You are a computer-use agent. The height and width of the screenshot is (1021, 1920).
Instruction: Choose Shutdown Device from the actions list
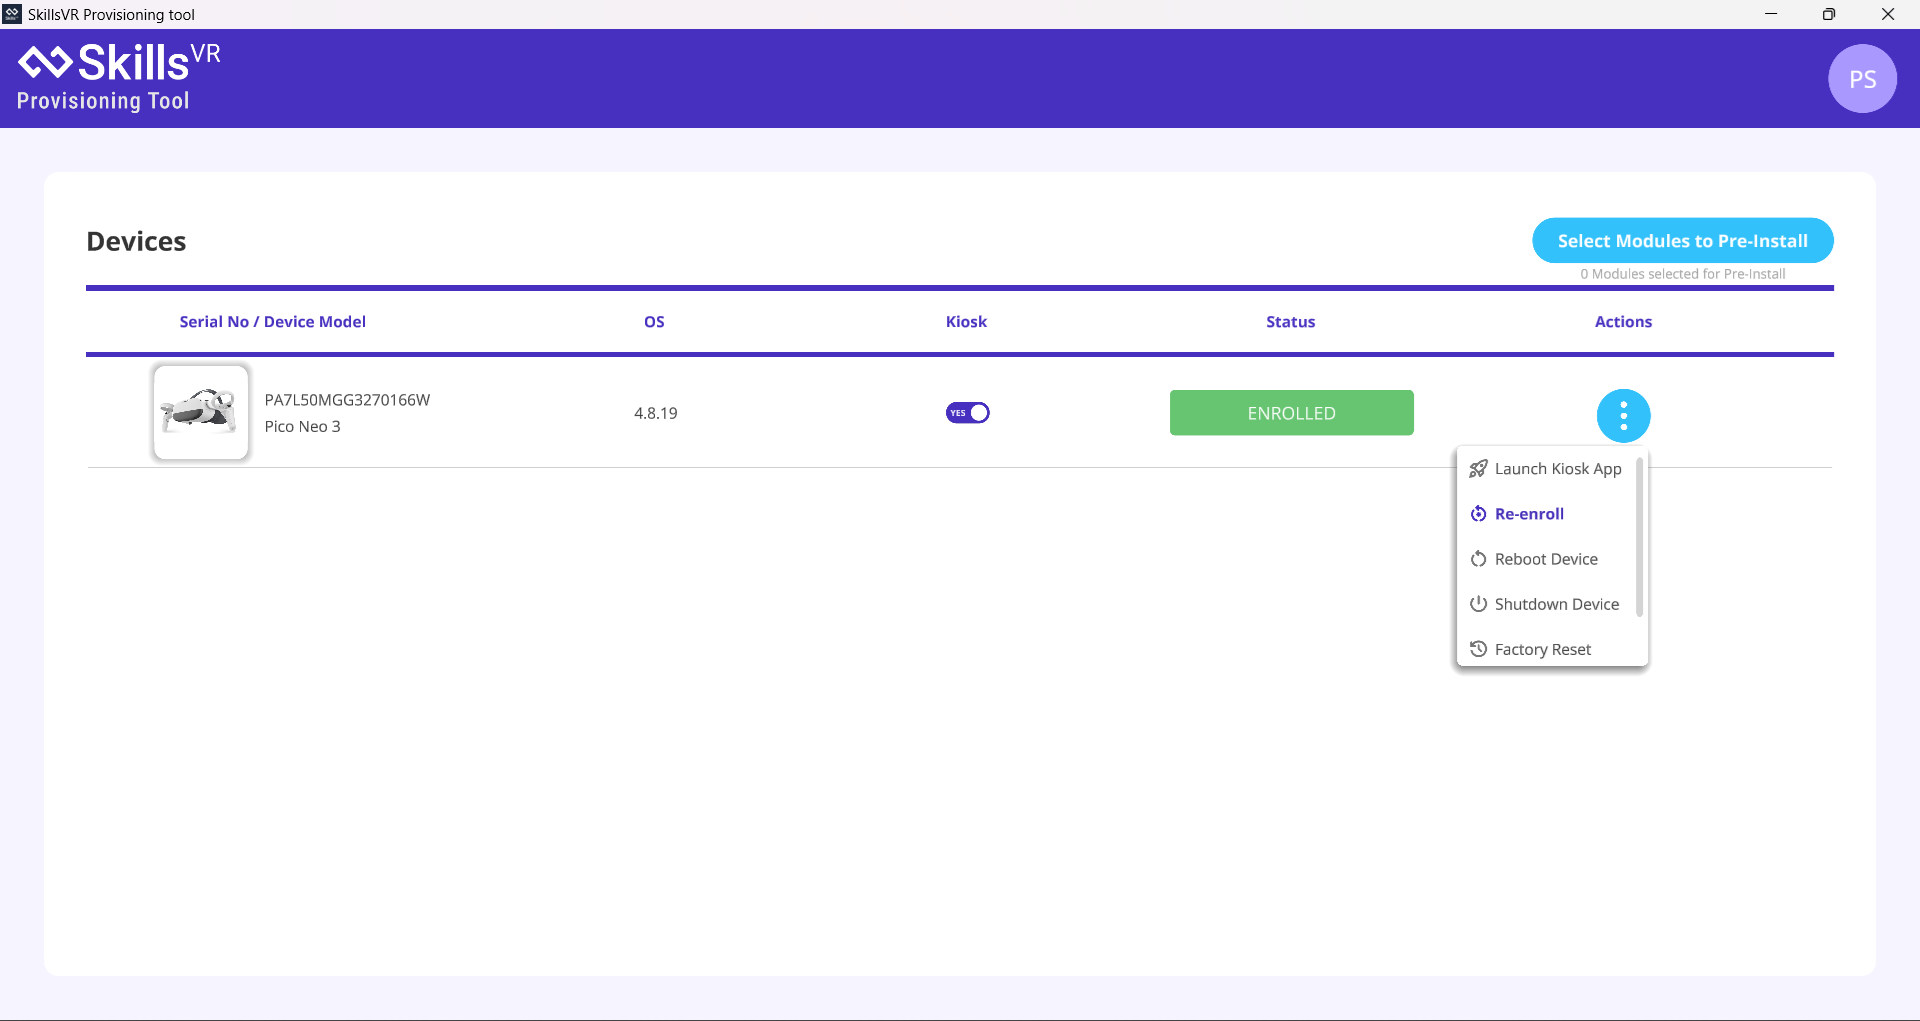[1556, 603]
